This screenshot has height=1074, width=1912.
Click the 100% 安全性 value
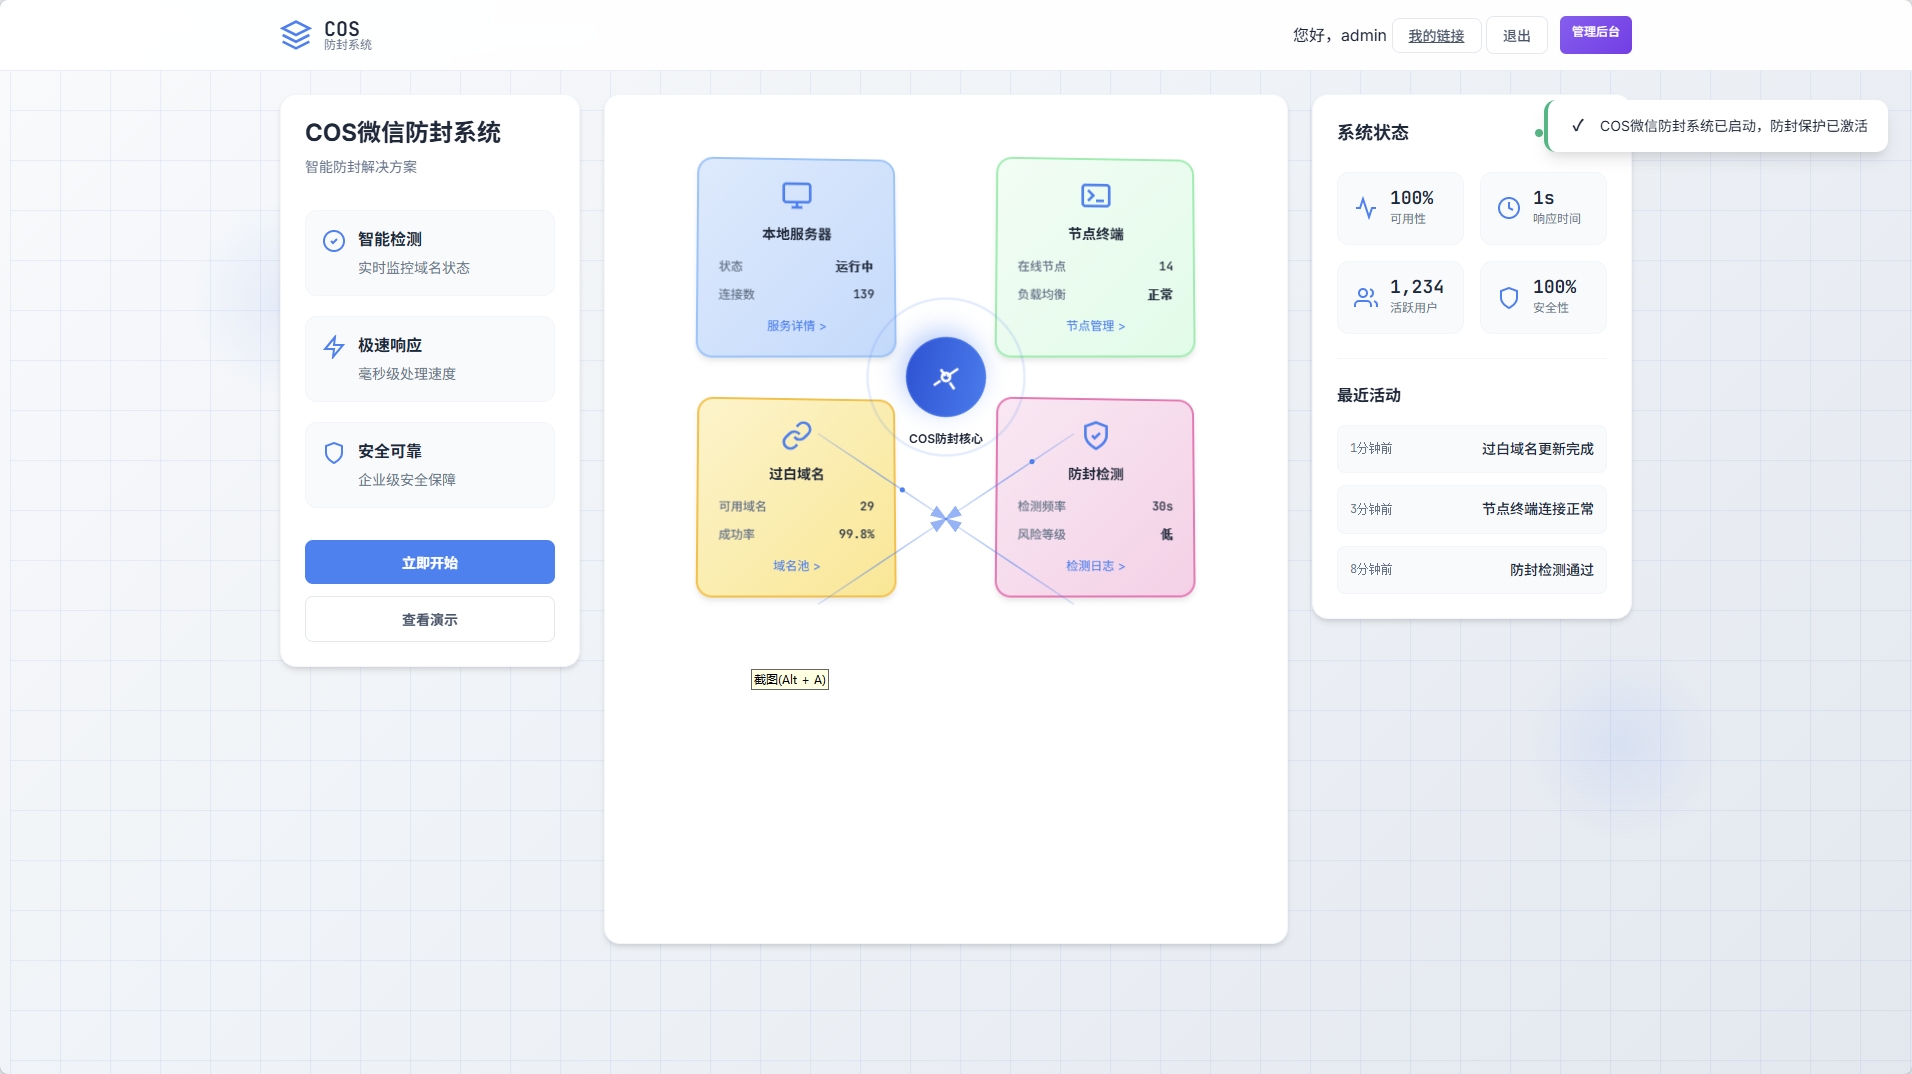(1555, 287)
